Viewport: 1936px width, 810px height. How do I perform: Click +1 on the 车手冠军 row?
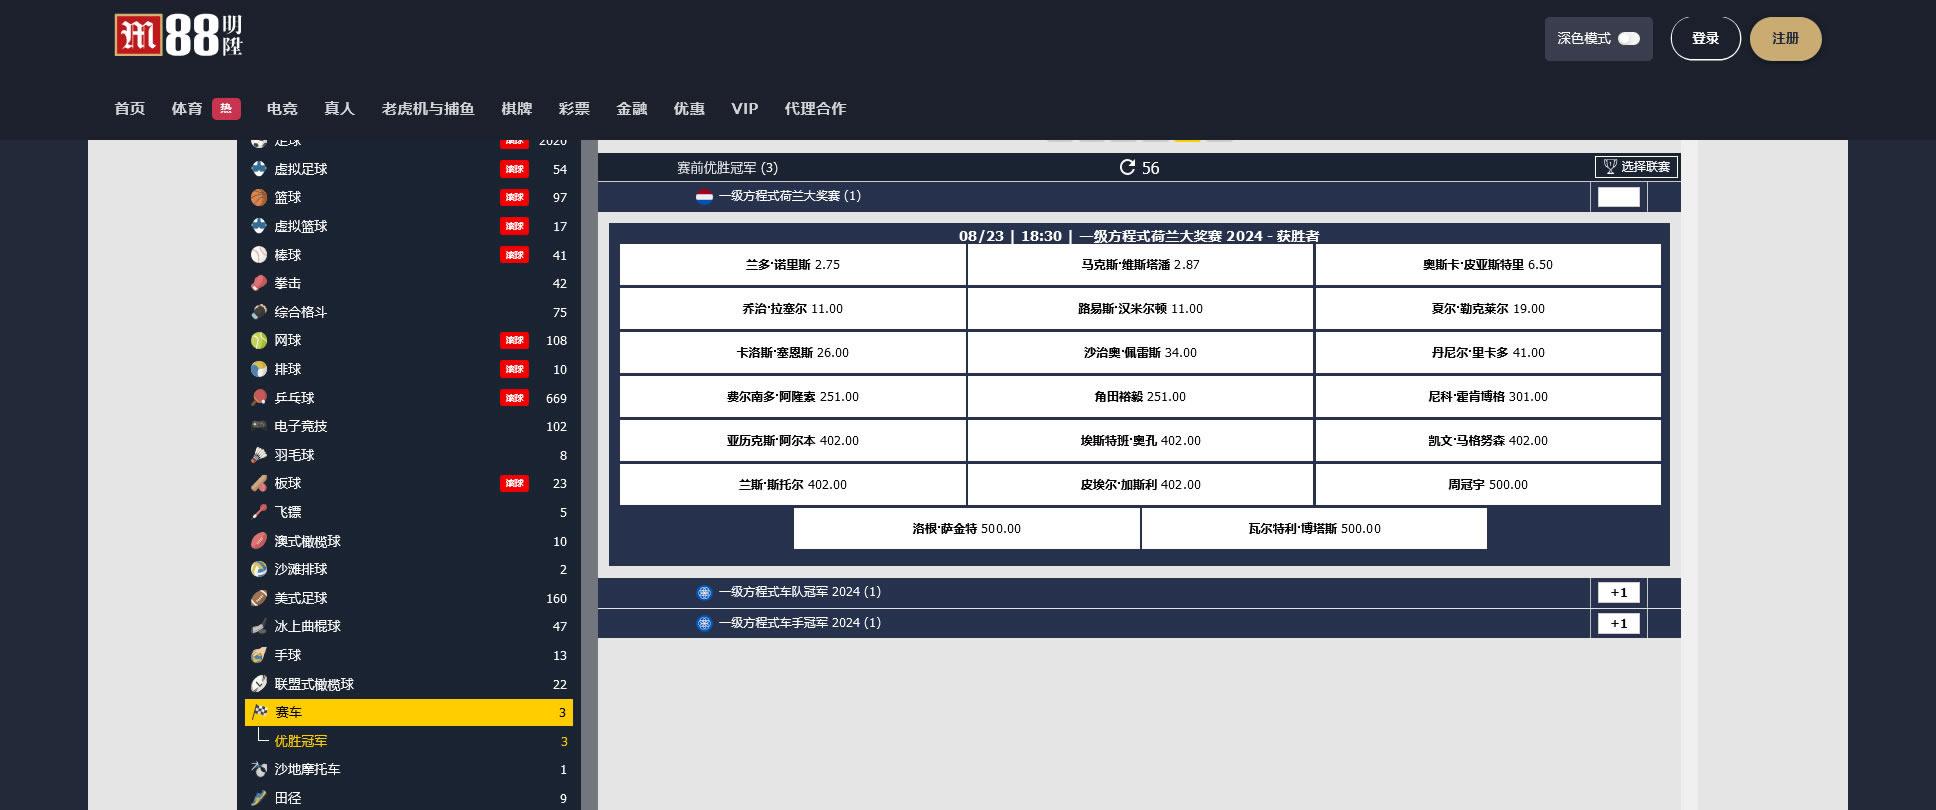tap(1619, 623)
